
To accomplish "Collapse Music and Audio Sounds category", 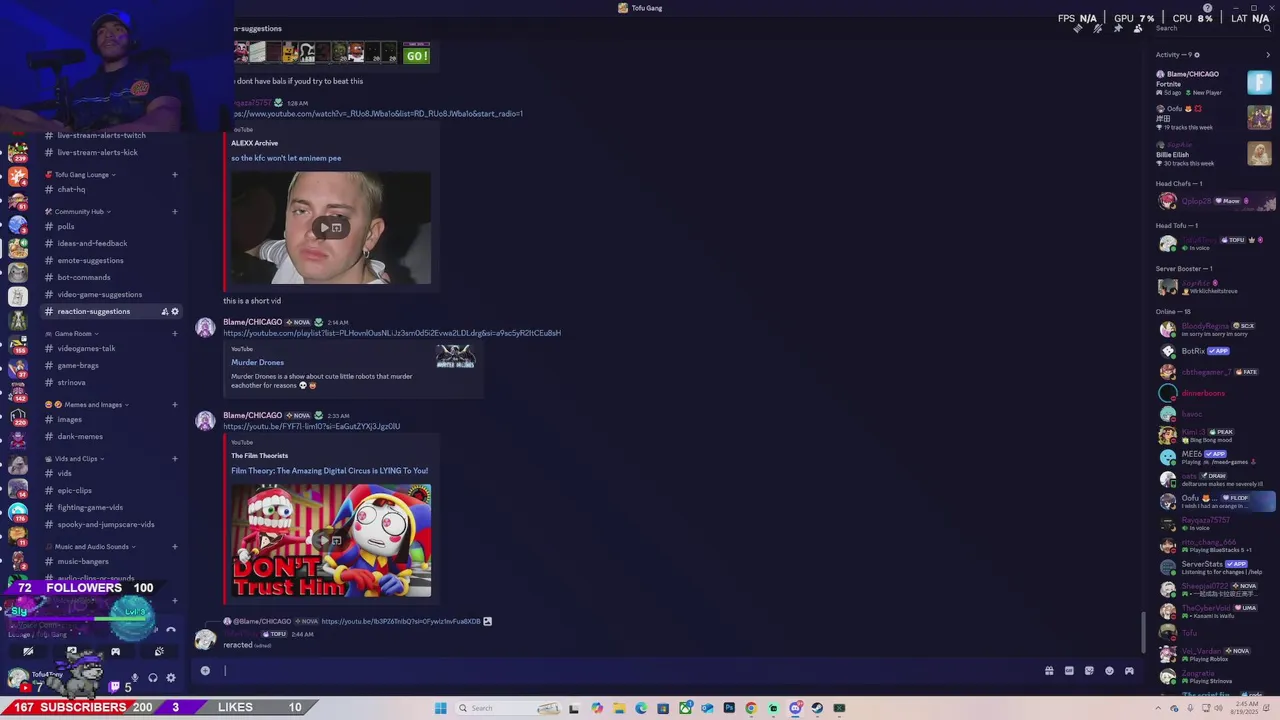I will click(x=92, y=547).
